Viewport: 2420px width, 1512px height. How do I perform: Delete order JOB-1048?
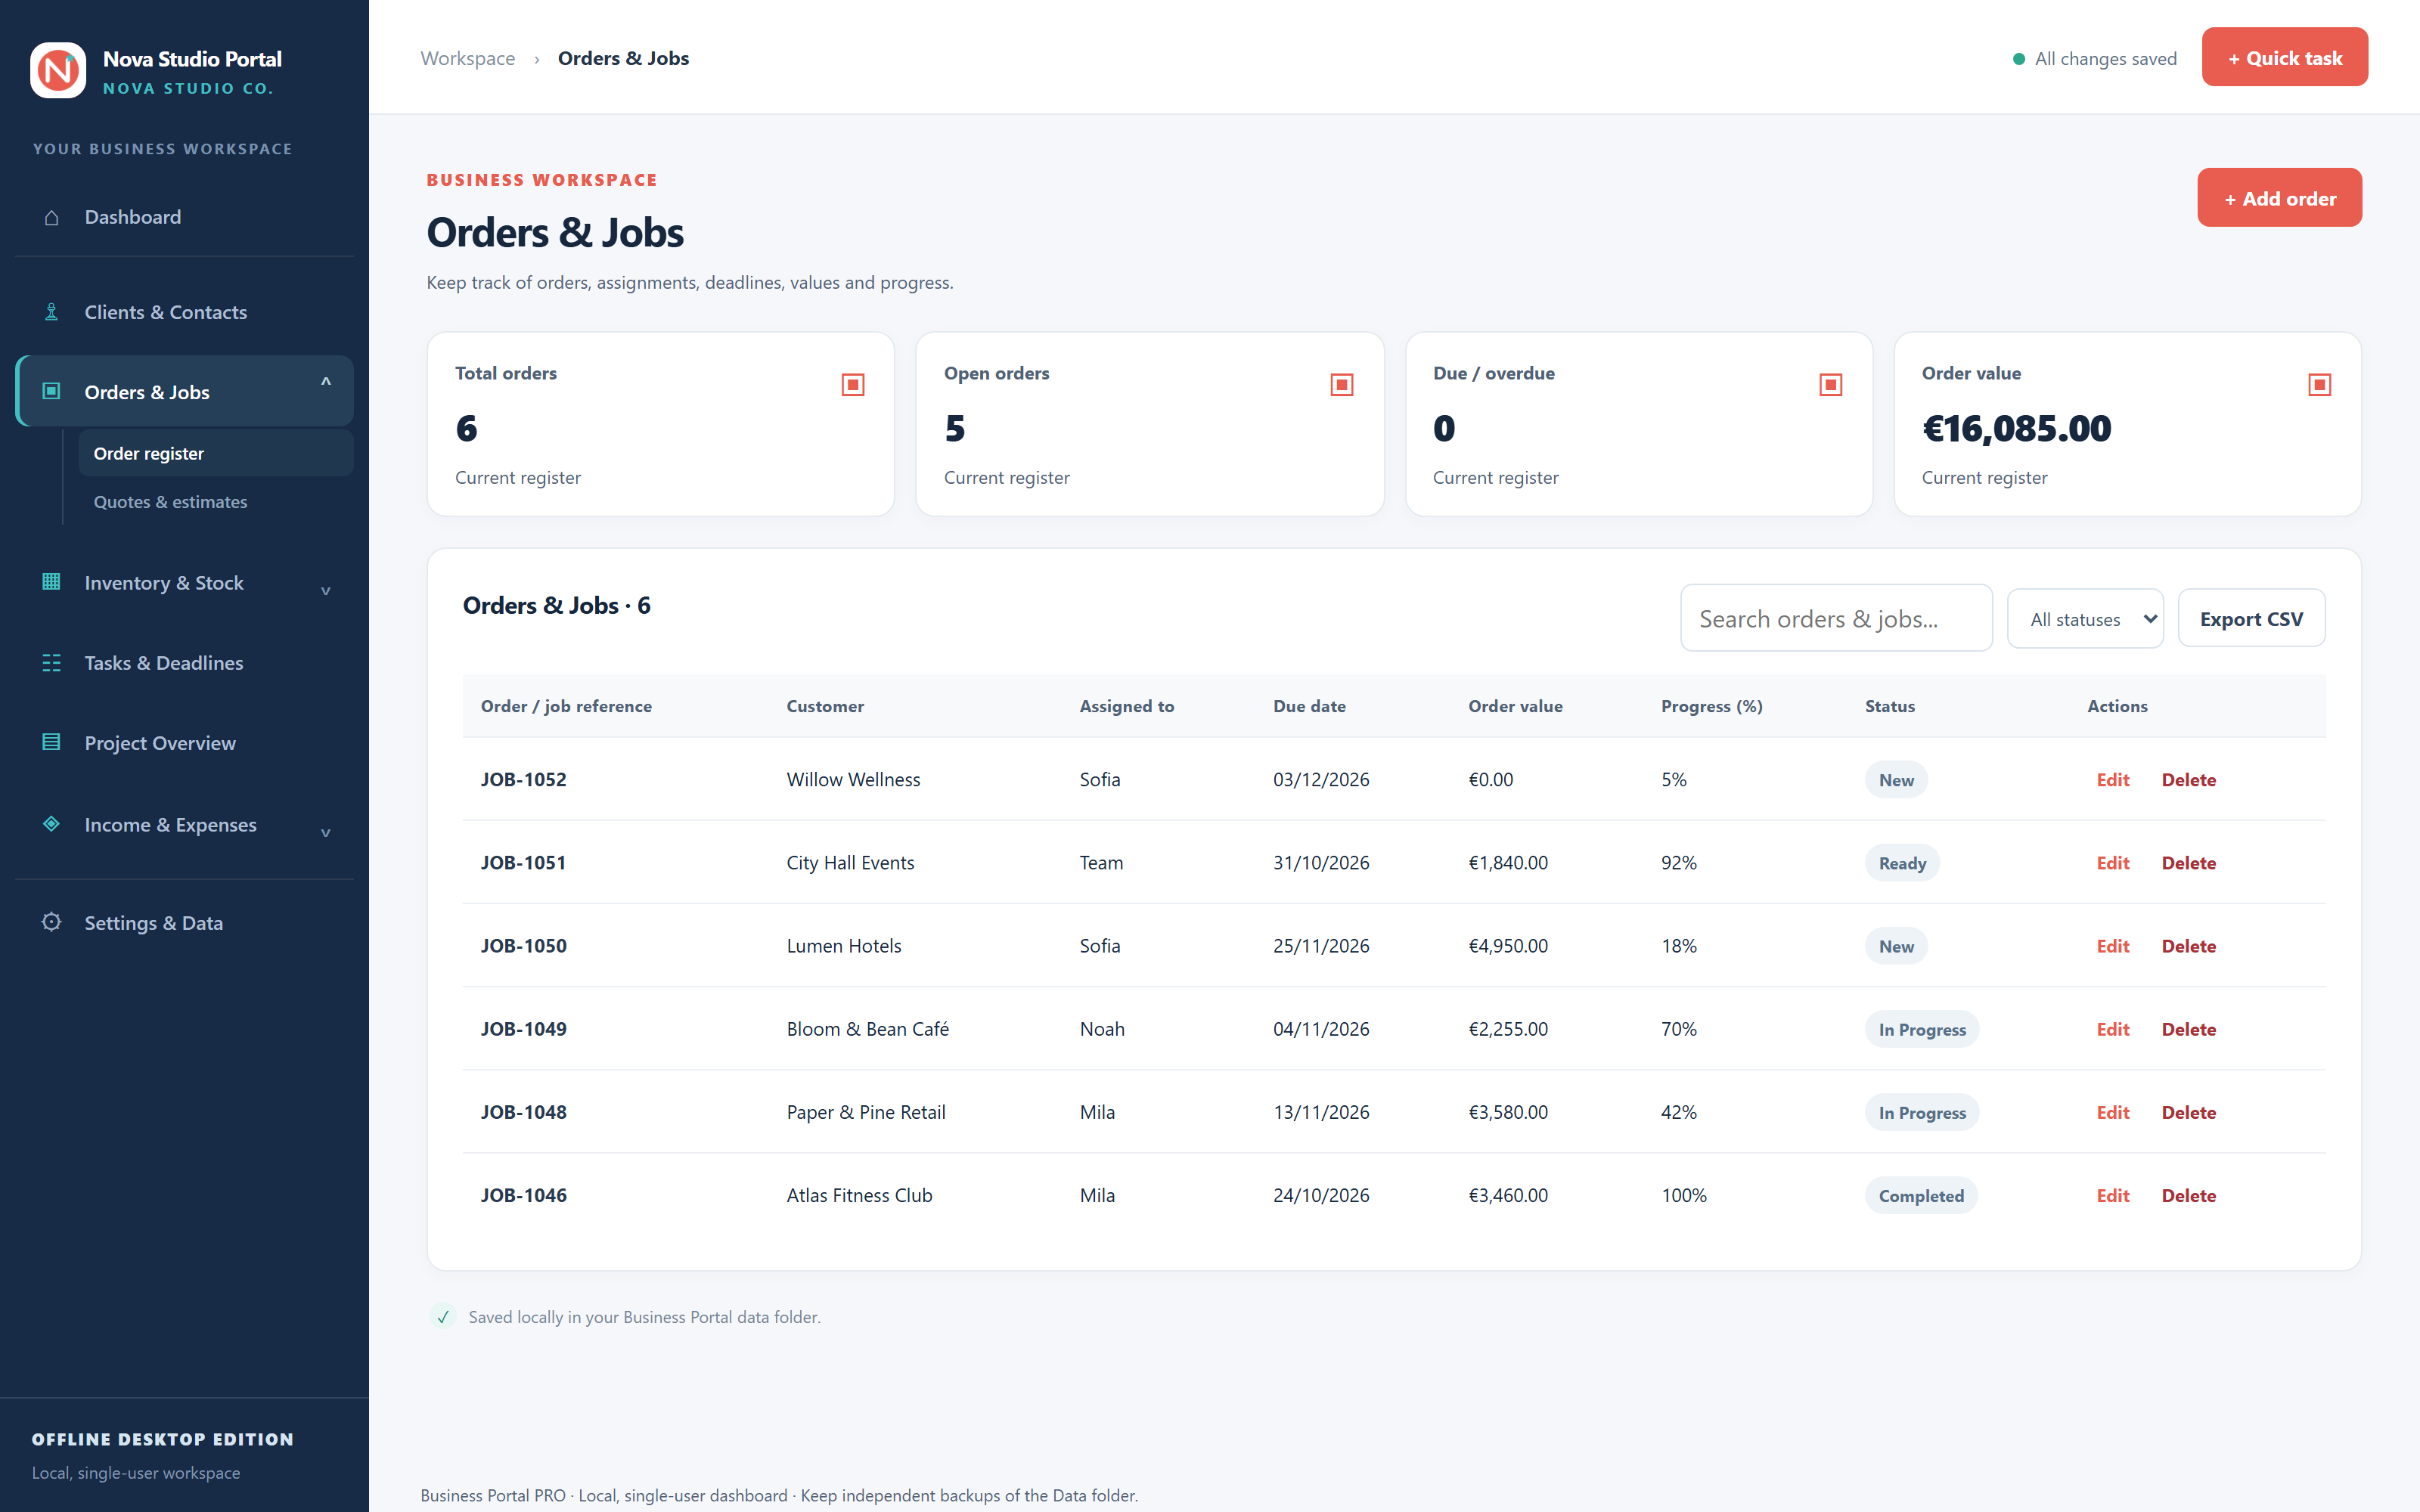[x=2188, y=1111]
